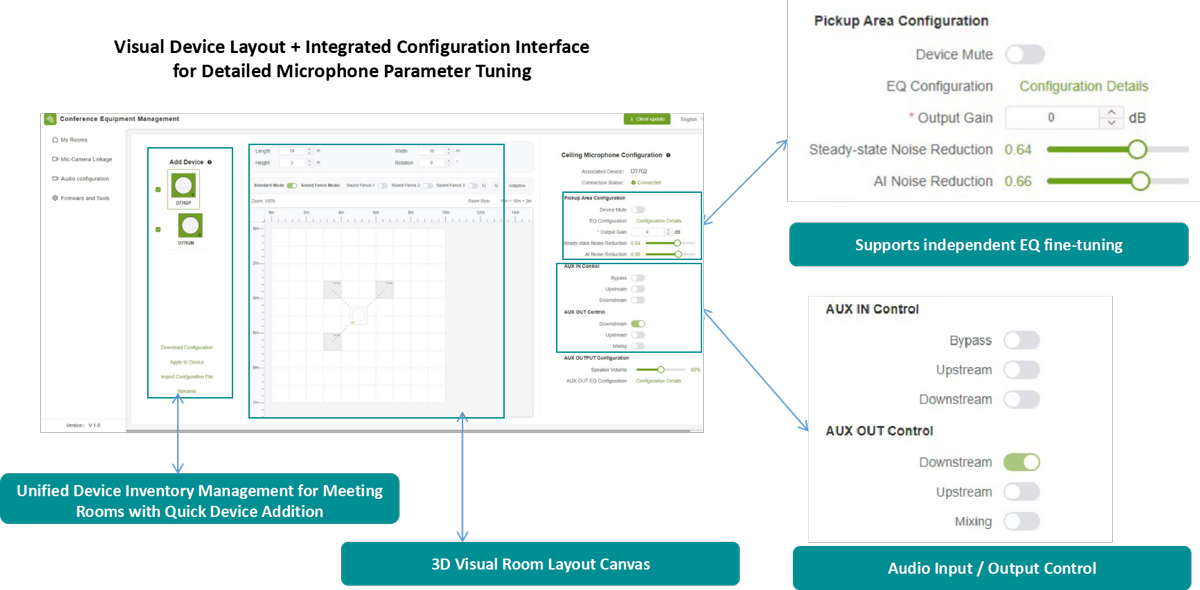
Task: Click the Version V1.0 text
Action: 83,425
